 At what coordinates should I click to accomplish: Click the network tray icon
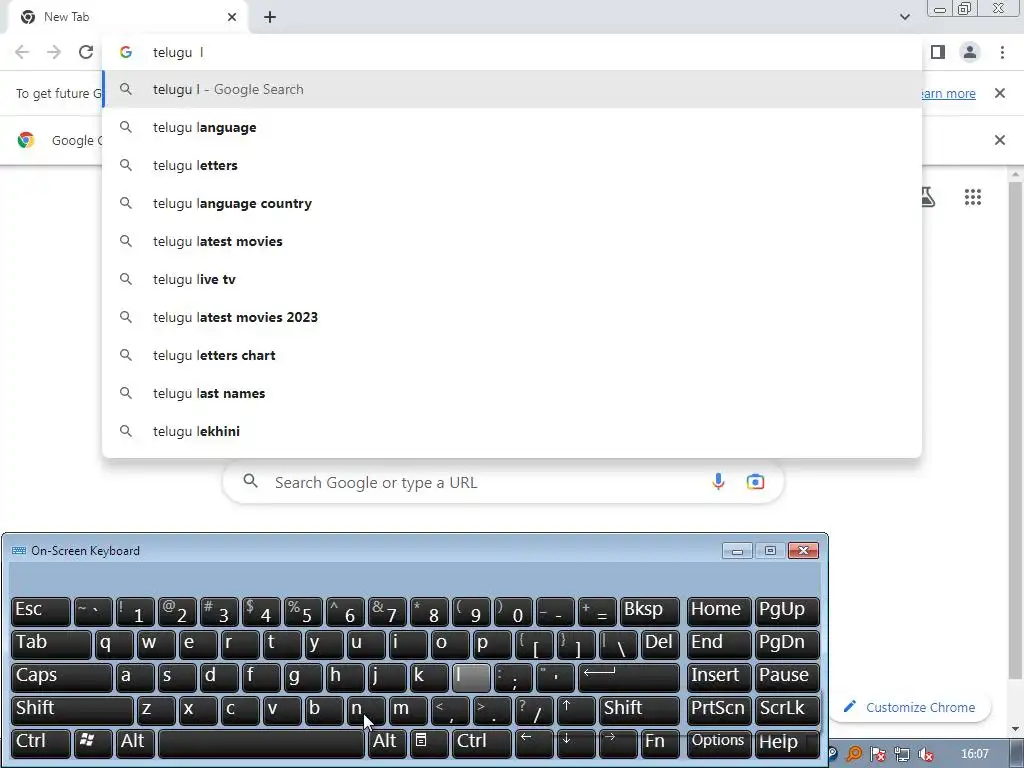click(x=902, y=754)
